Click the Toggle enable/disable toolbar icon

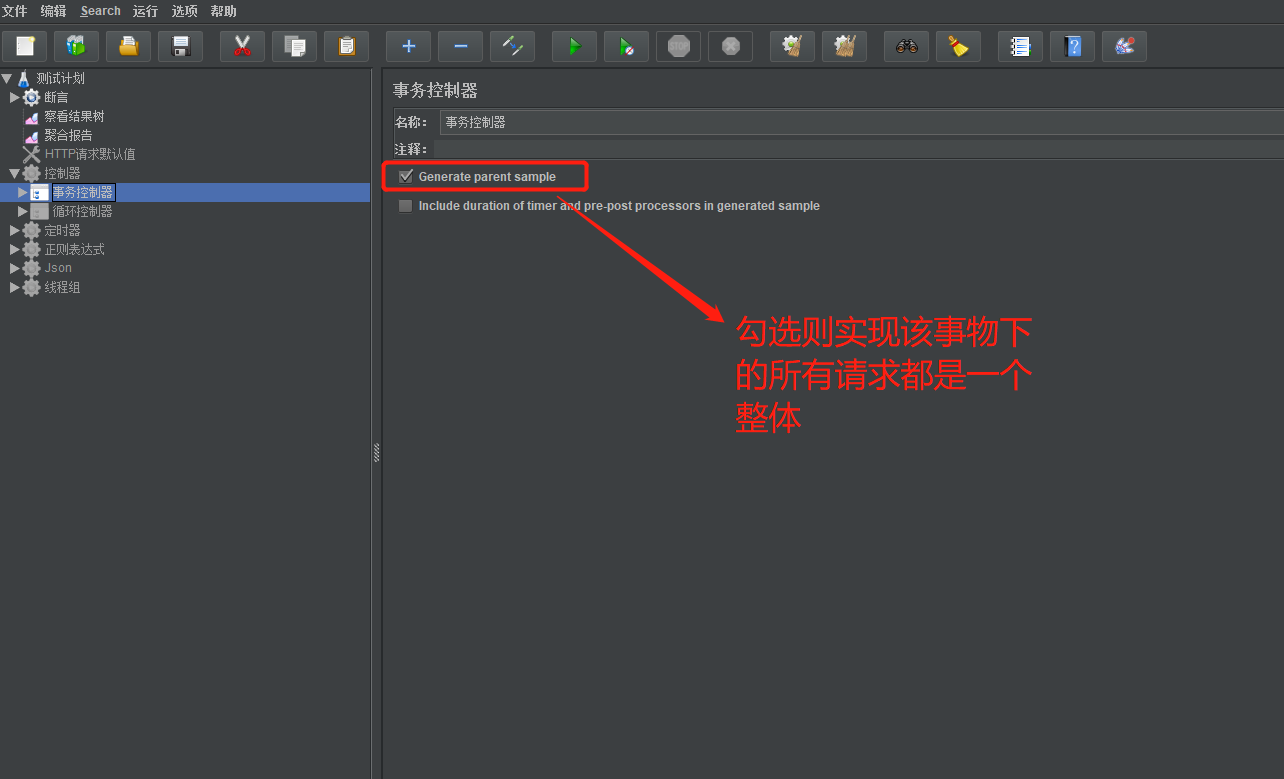[x=512, y=46]
